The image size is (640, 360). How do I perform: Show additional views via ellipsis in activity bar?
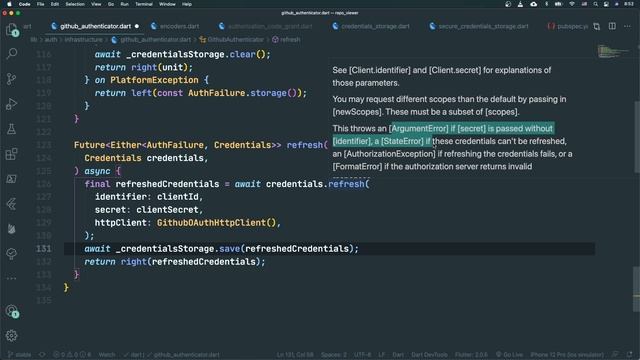coord(12,279)
